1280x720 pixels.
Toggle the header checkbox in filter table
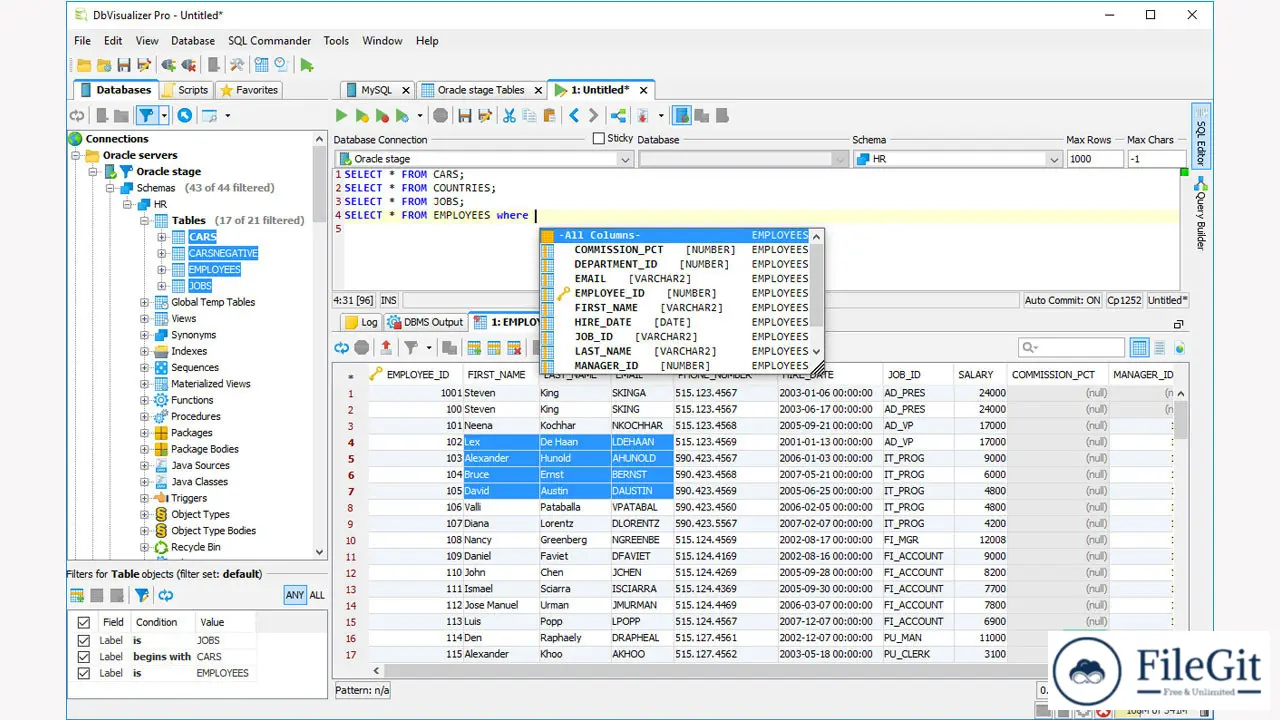(84, 622)
